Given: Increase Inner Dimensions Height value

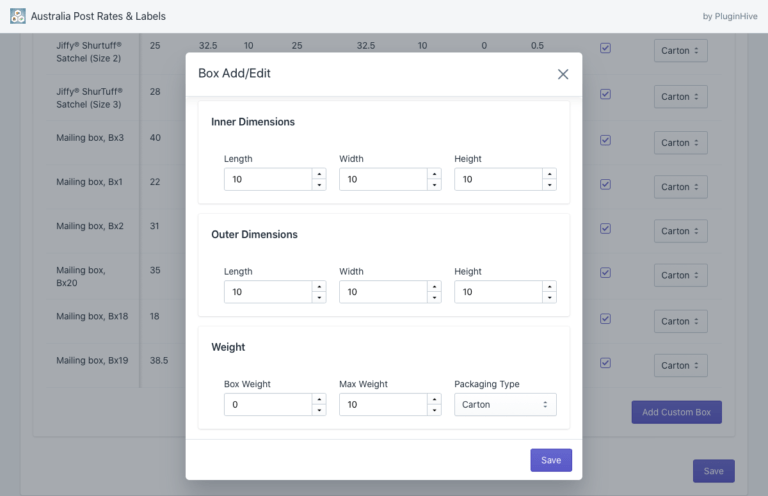Looking at the screenshot, I should pyautogui.click(x=549, y=174).
